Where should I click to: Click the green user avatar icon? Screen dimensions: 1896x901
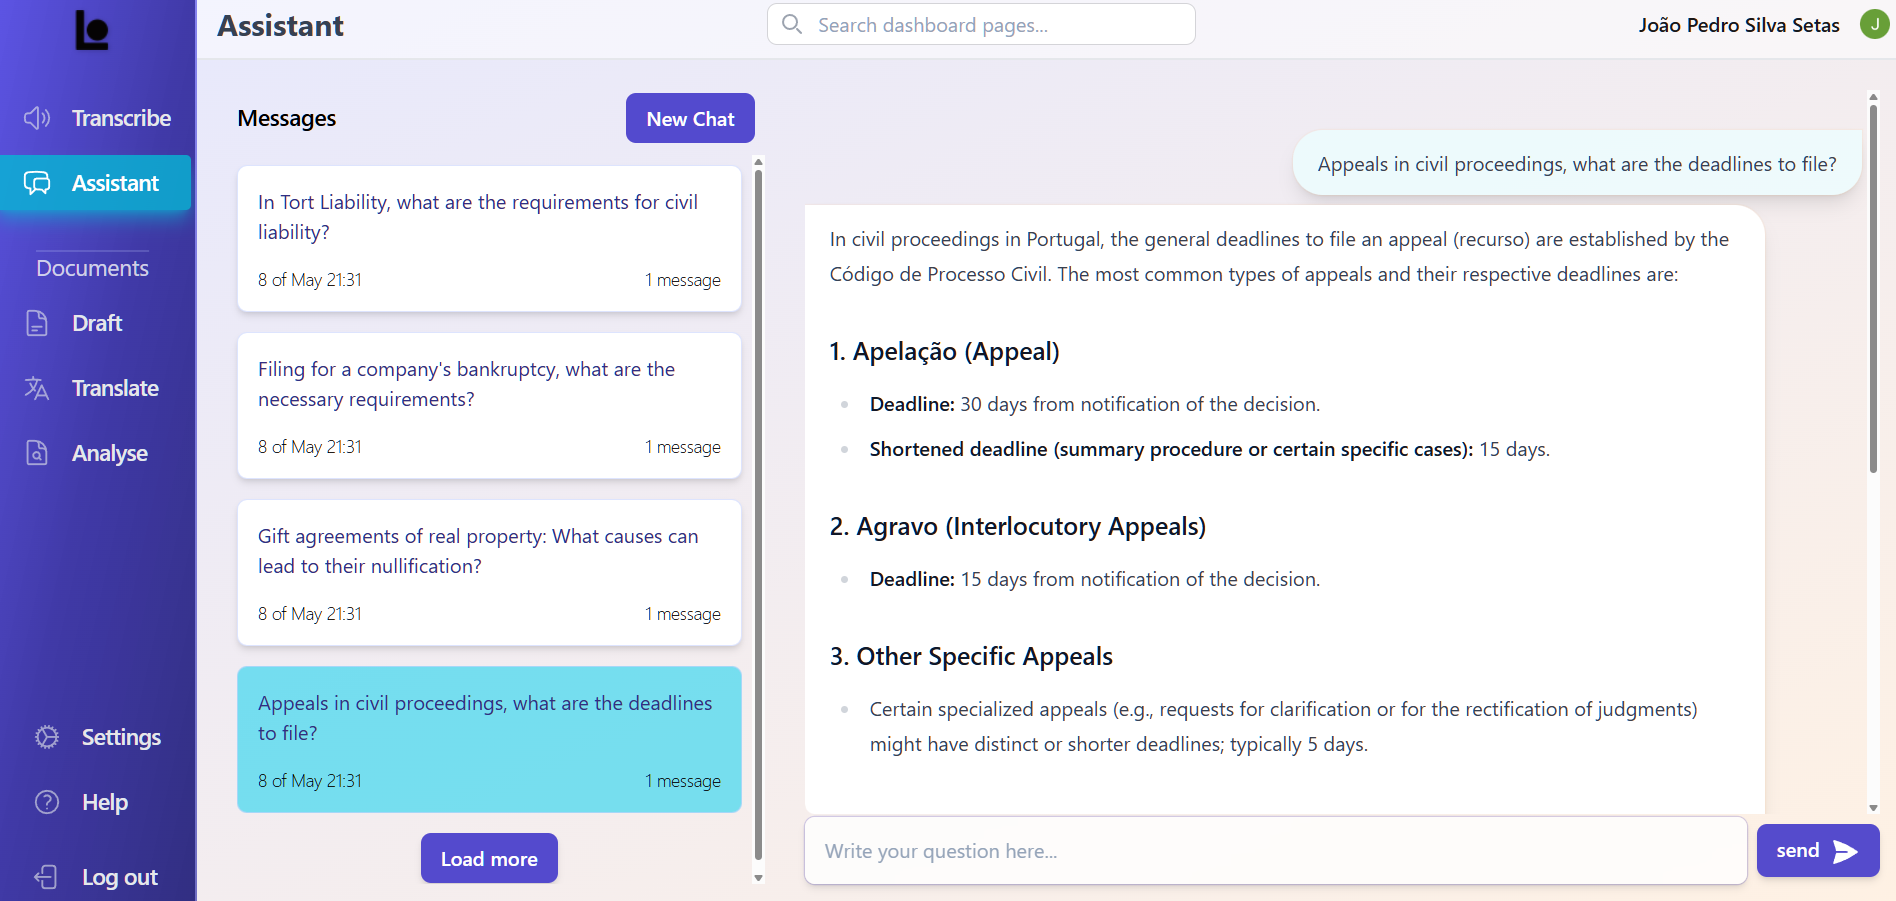tap(1874, 24)
